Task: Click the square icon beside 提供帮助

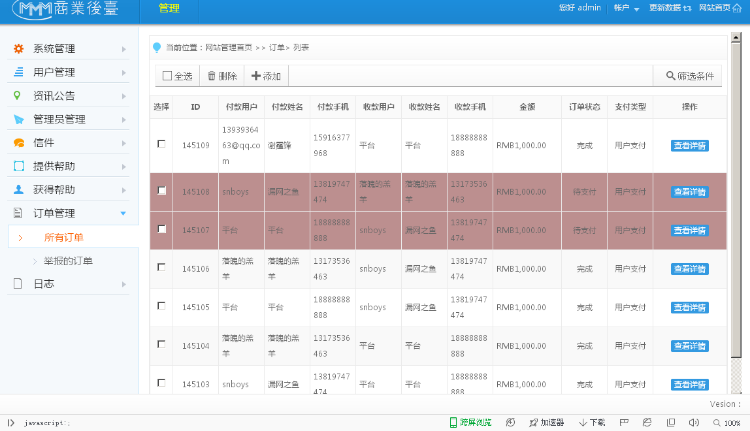Action: tap(19, 166)
